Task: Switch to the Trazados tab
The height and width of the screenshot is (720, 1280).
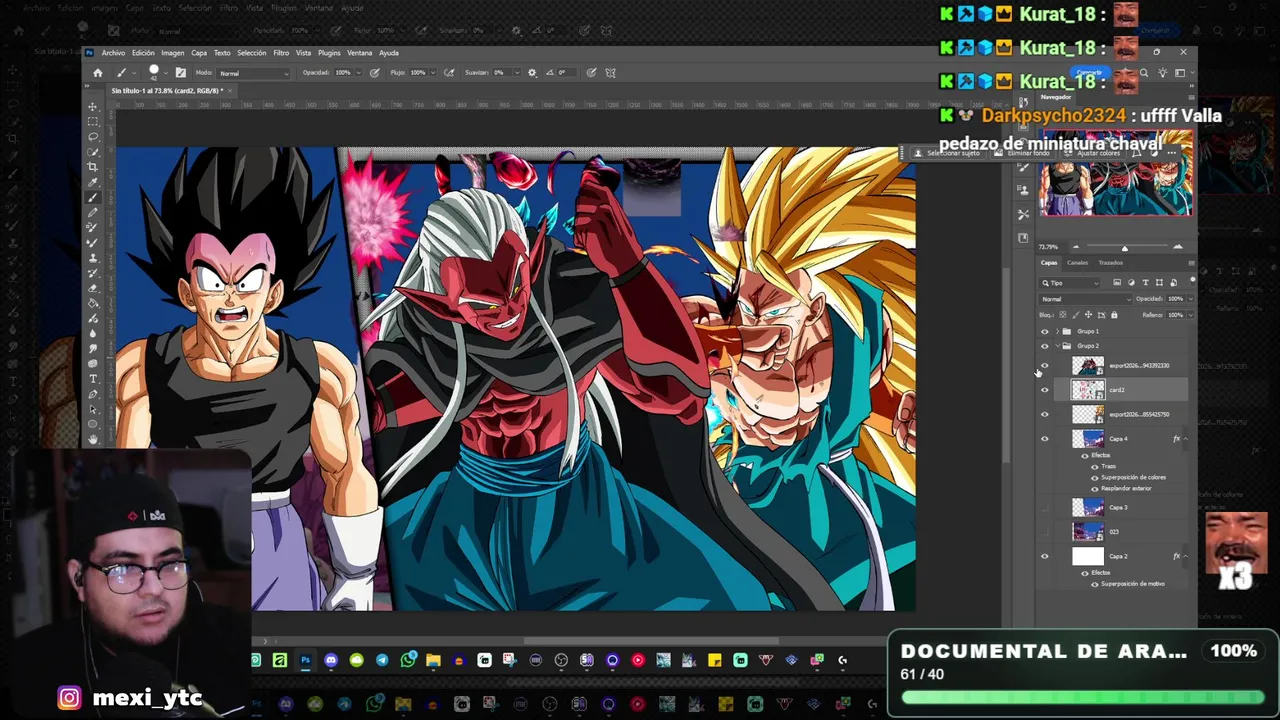Action: tap(1110, 263)
